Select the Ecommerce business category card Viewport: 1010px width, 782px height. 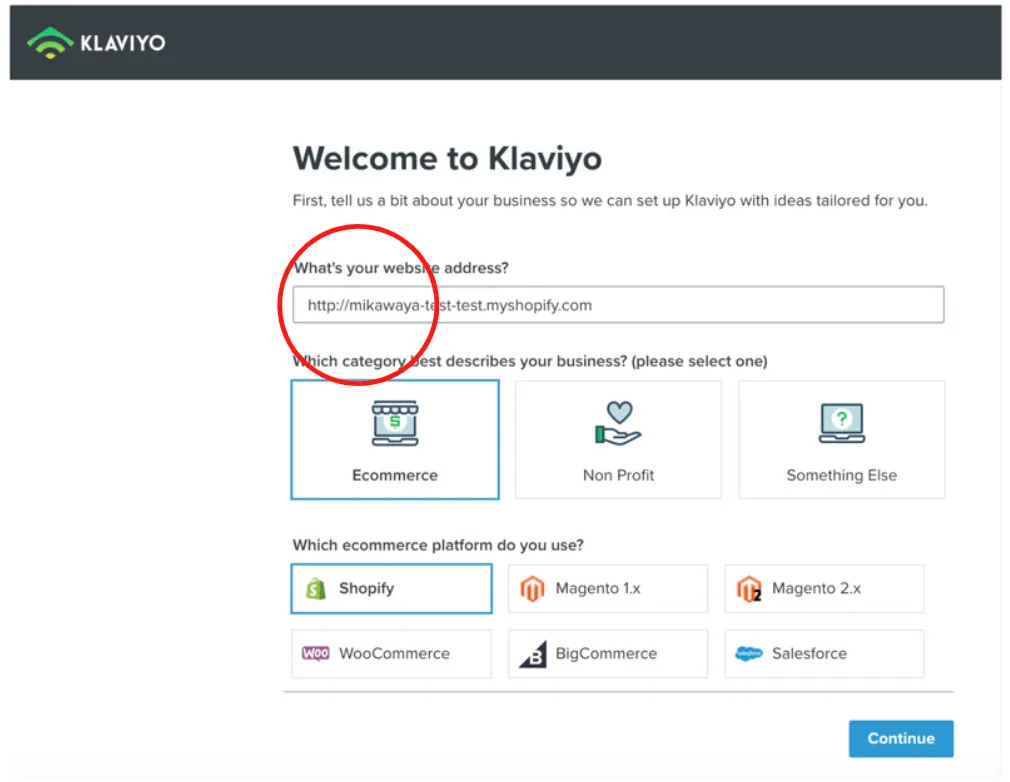click(395, 440)
